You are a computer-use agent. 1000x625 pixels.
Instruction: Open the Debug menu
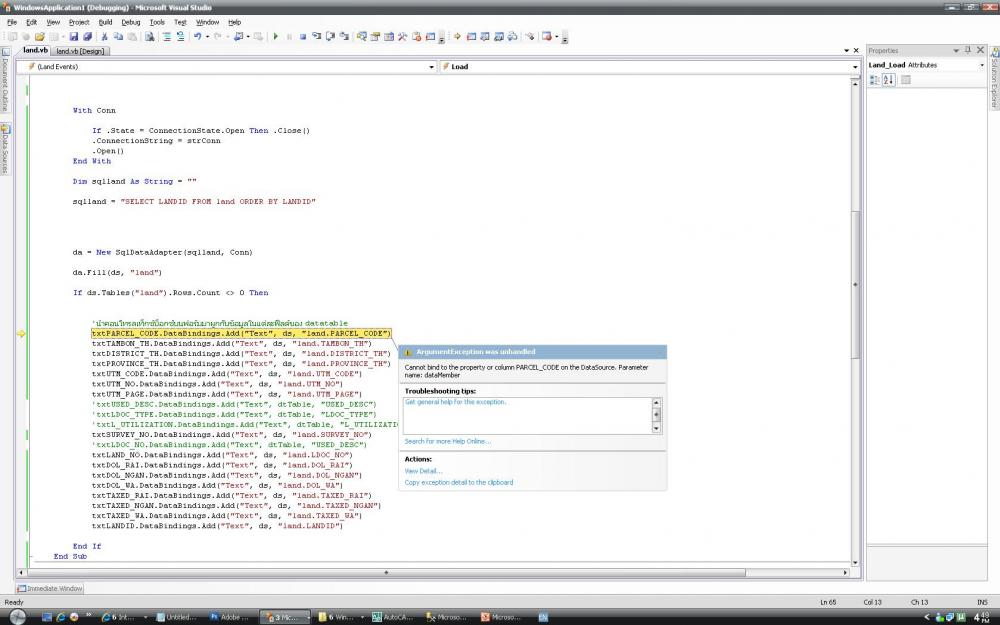point(131,21)
